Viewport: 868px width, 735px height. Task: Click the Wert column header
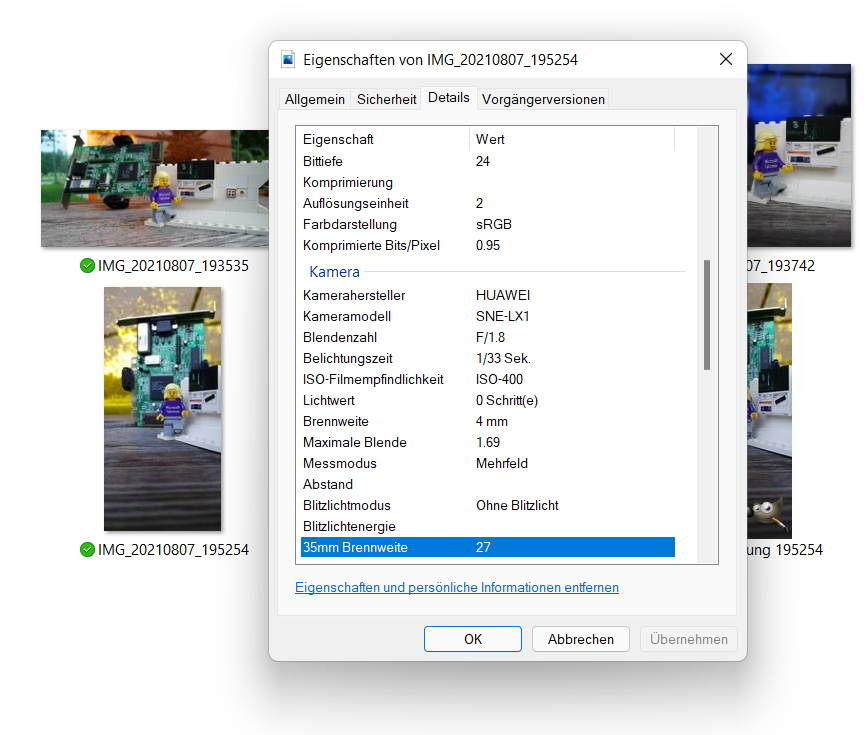(572, 139)
